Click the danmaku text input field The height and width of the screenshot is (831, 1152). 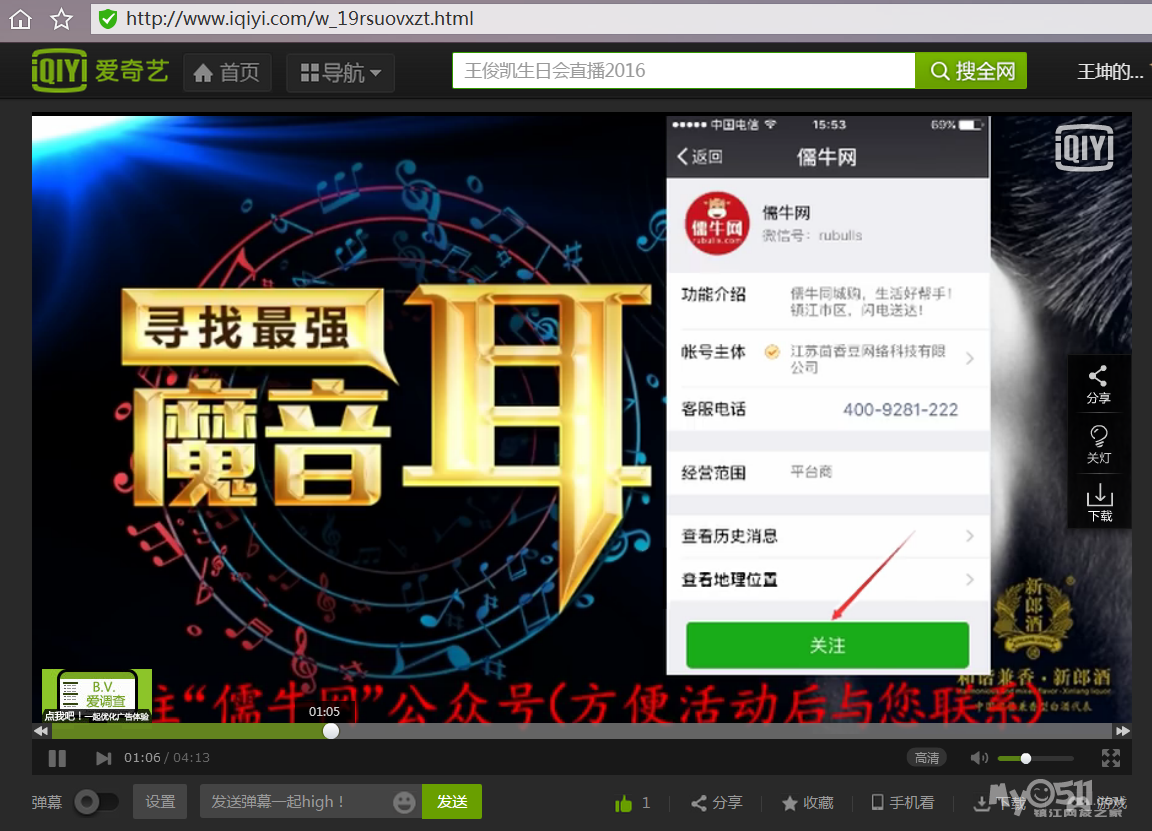pyautogui.click(x=300, y=802)
